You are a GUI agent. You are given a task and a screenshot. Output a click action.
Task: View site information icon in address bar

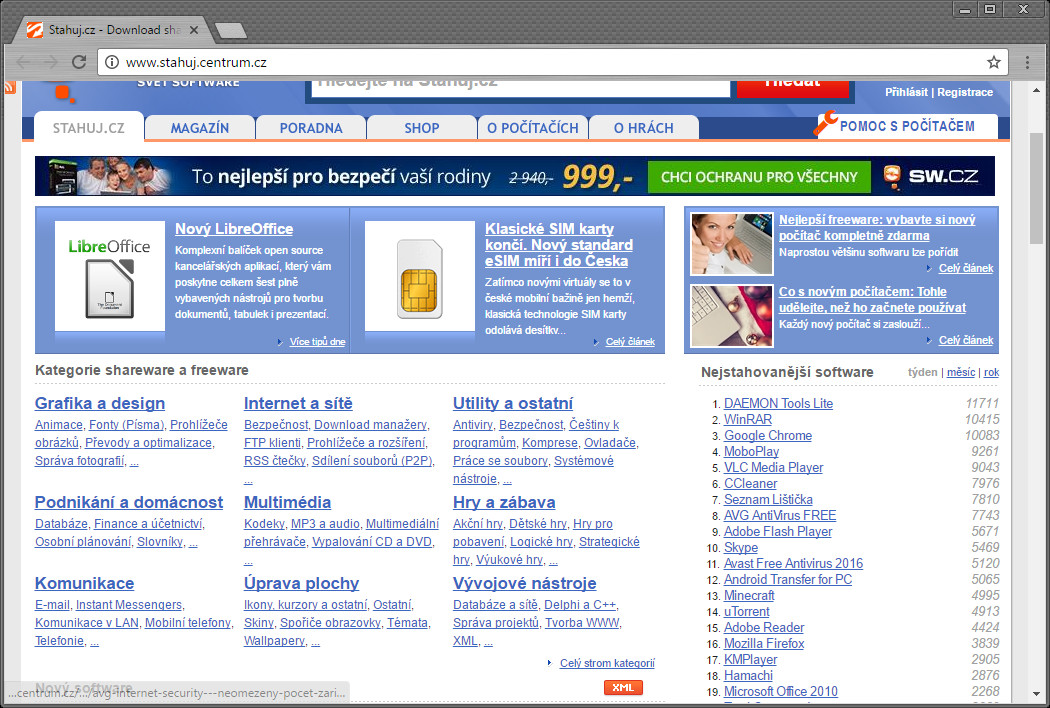(112, 62)
